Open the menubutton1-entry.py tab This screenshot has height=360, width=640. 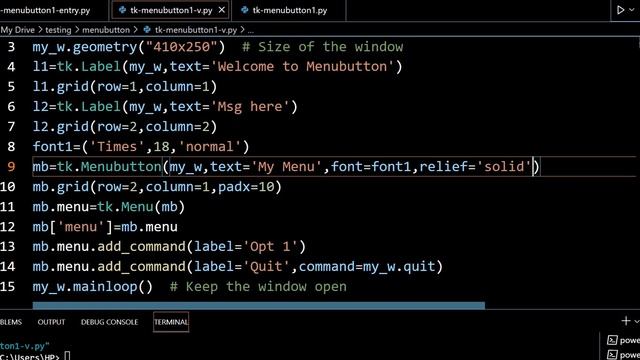click(45, 10)
